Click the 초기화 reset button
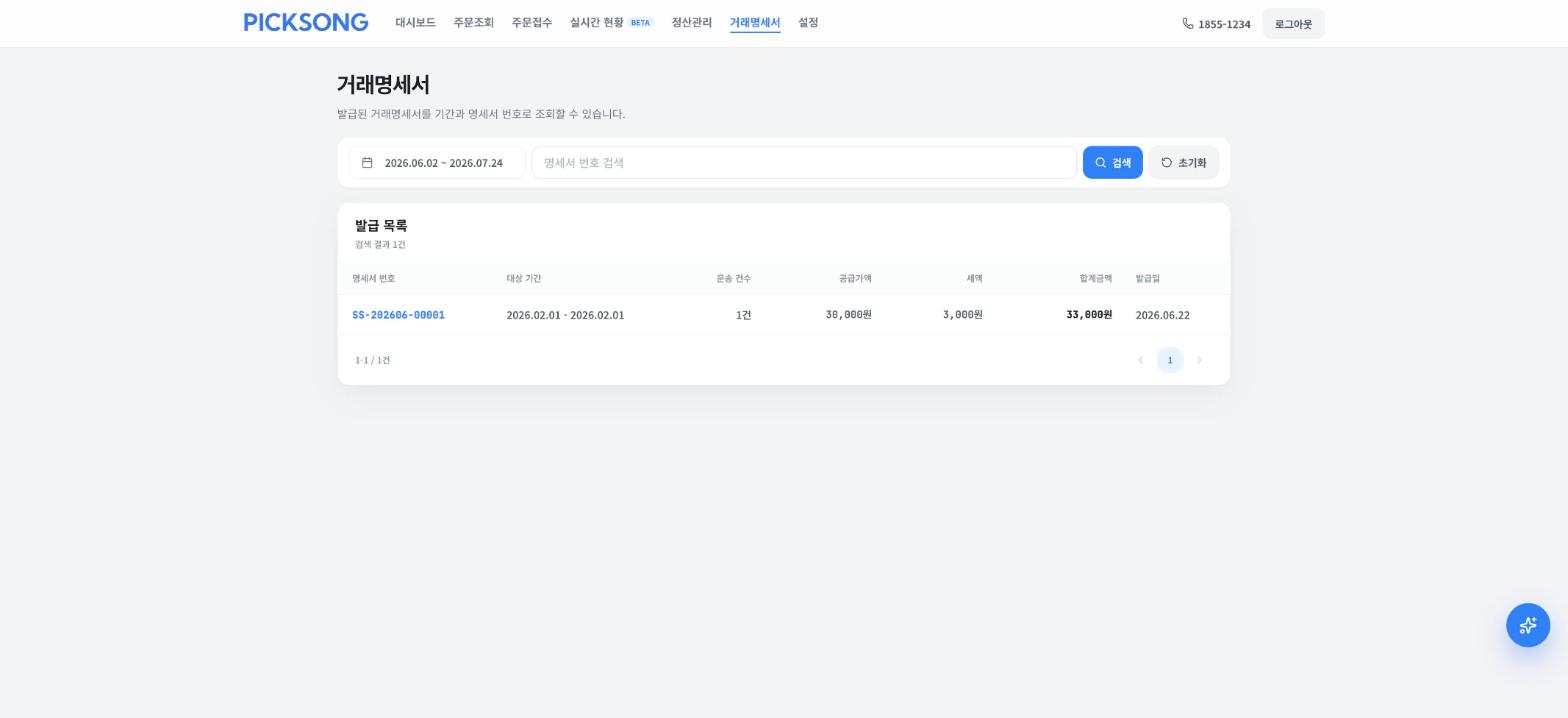This screenshot has width=1568, height=718. pyautogui.click(x=1184, y=163)
